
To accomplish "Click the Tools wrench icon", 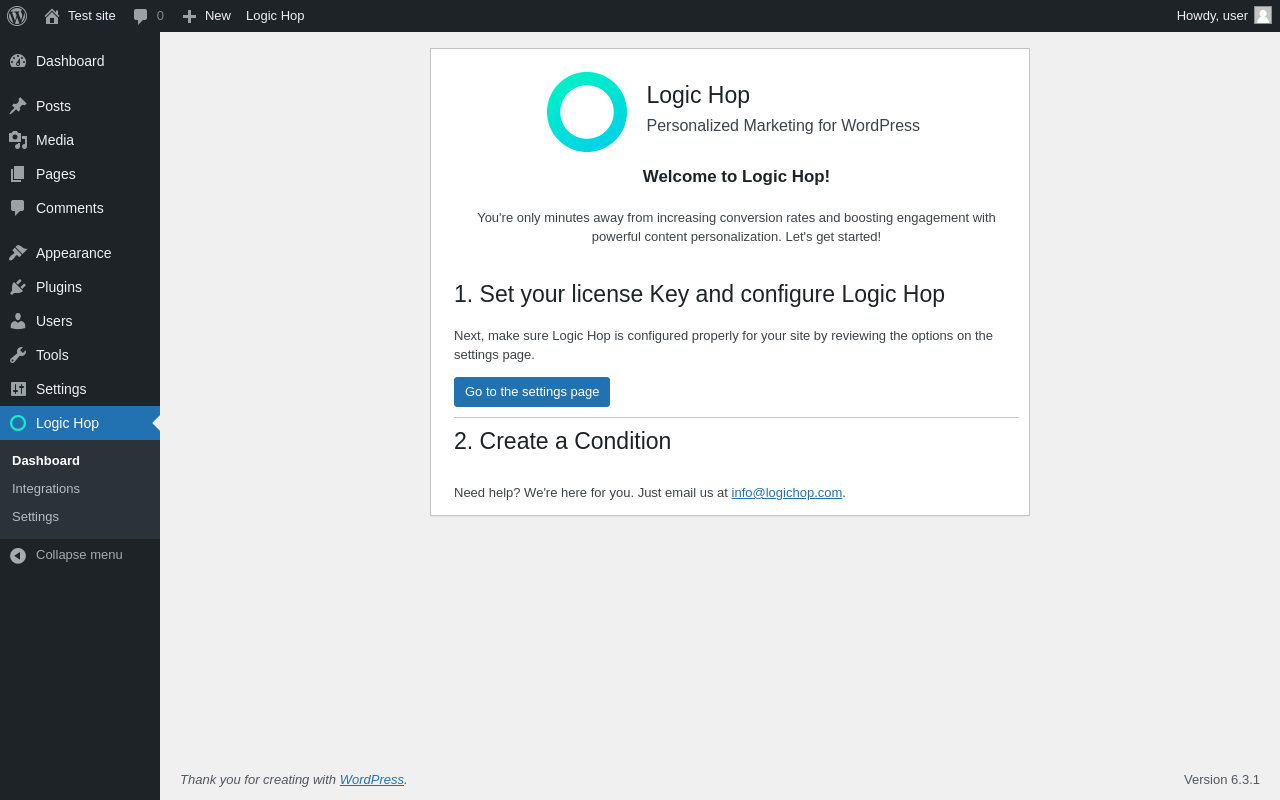I will [18, 355].
